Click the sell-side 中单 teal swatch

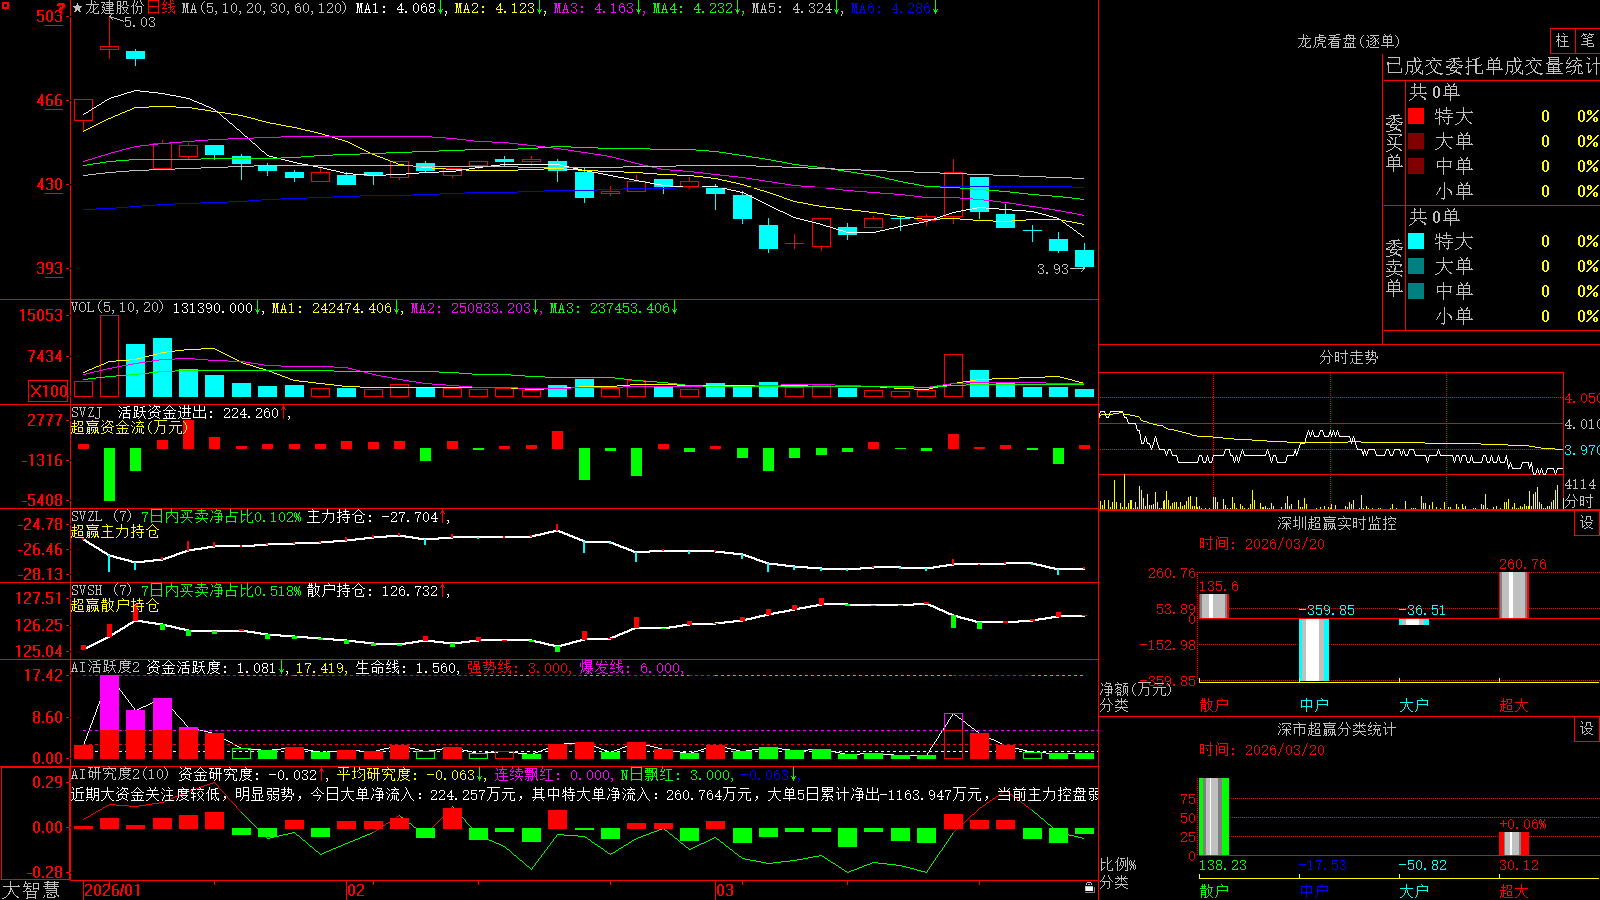coord(1416,291)
